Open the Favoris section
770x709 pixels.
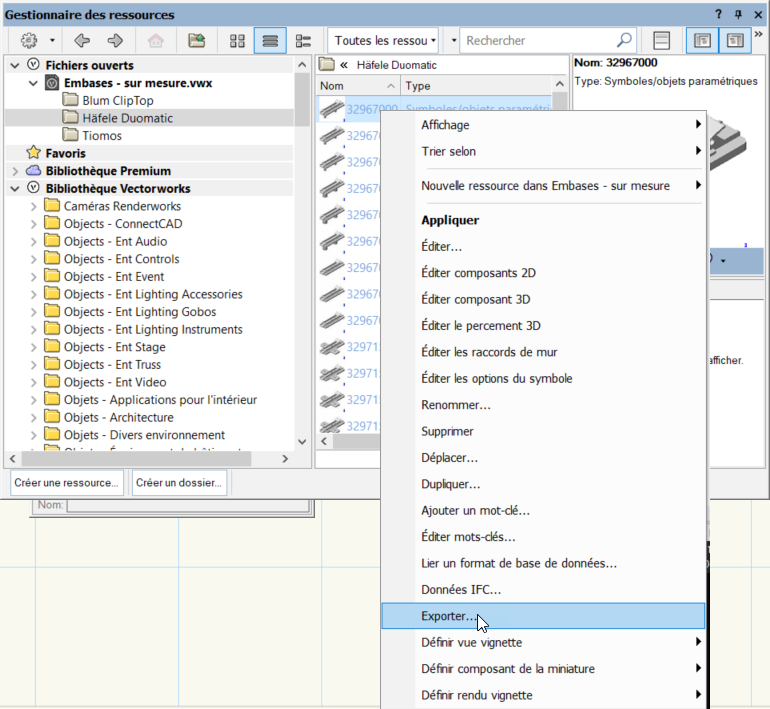[x=65, y=153]
